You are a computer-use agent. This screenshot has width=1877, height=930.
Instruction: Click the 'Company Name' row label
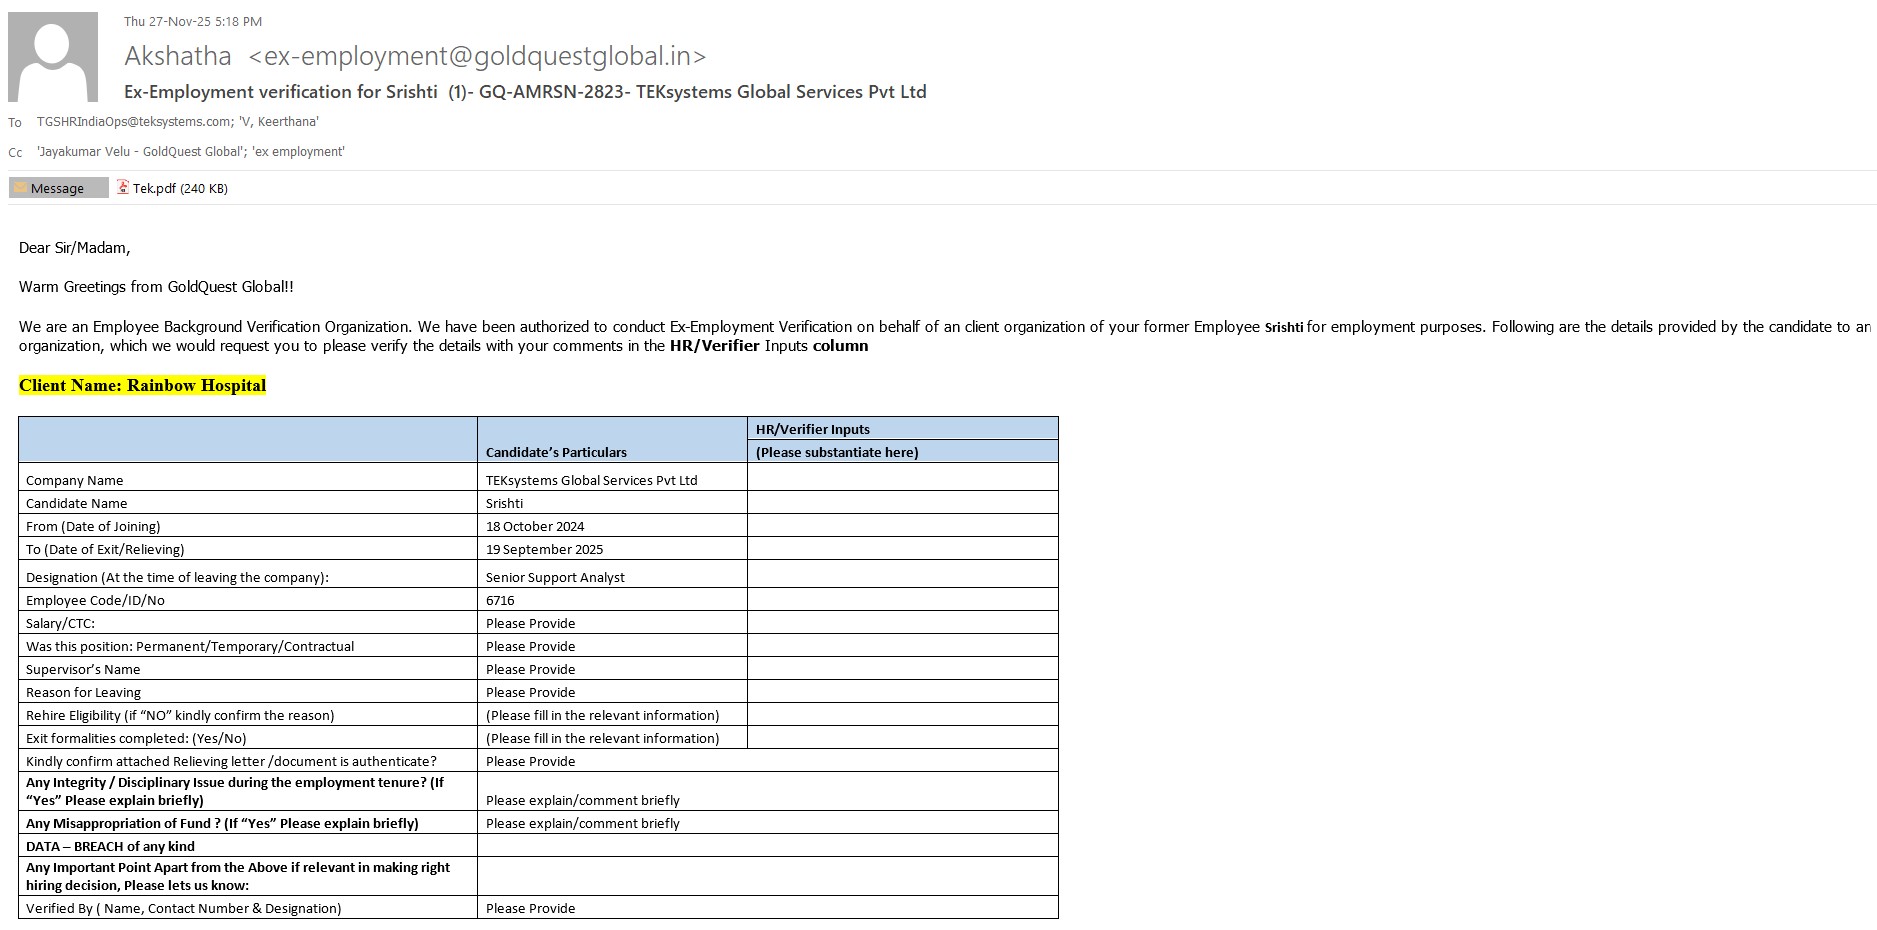75,480
